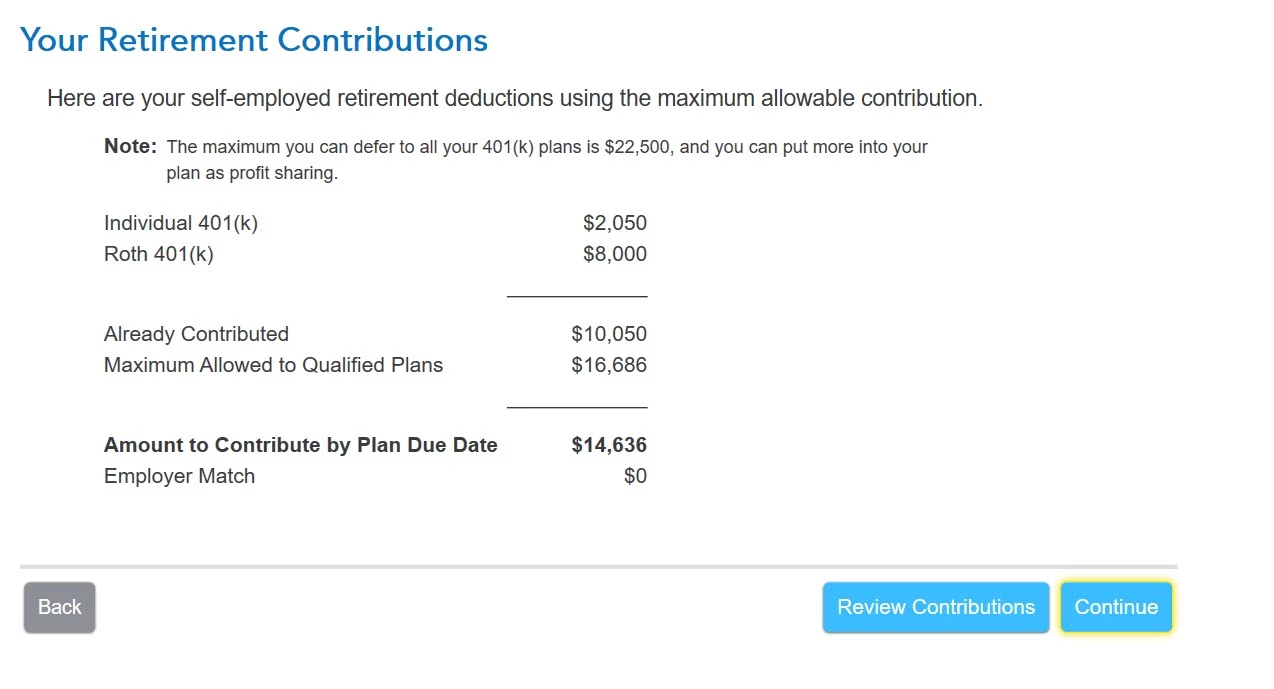Image resolution: width=1274 pixels, height=689 pixels.
Task: Open Review Contributions
Action: (935, 607)
